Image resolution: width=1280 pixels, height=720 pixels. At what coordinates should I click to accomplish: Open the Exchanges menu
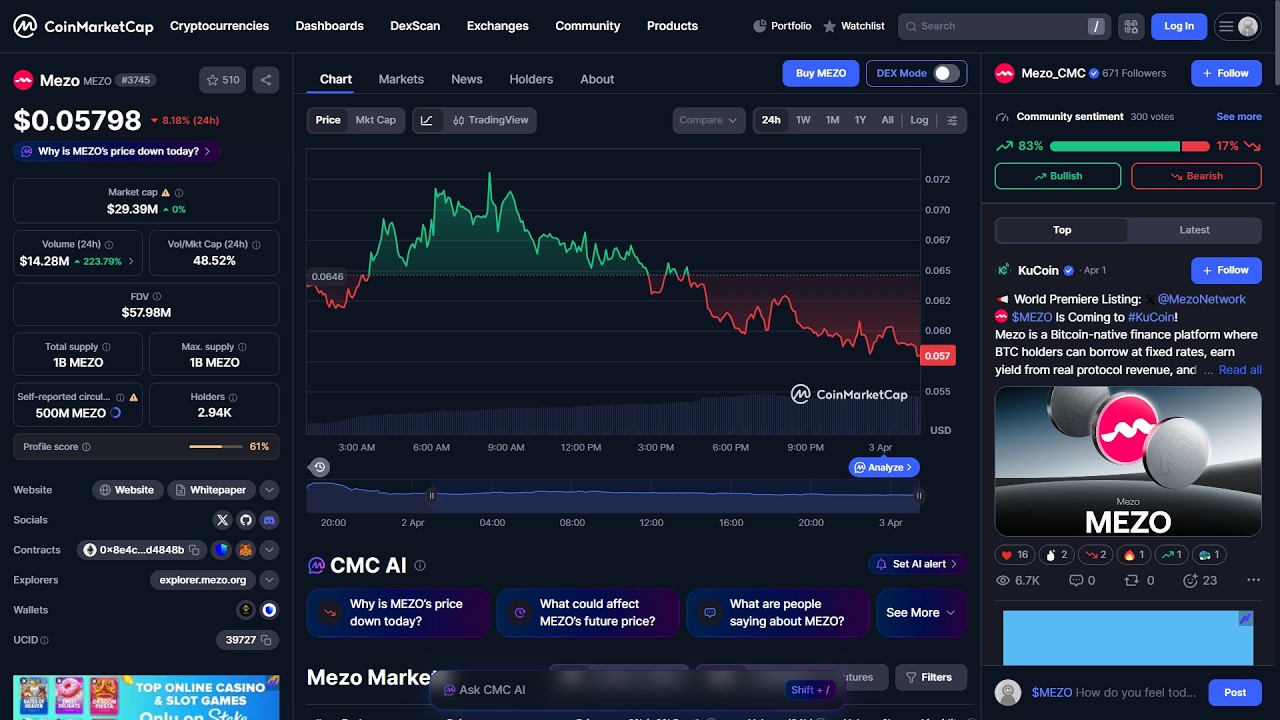click(497, 26)
